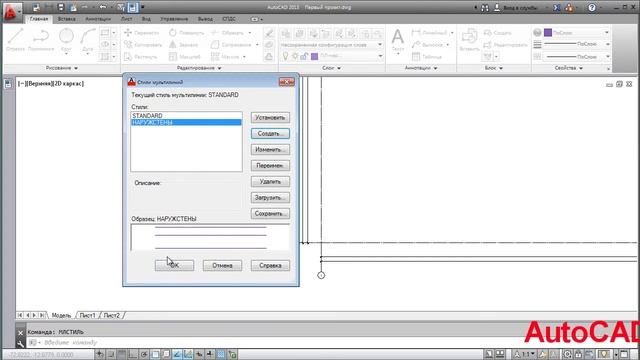The width and height of the screenshot is (640, 360).
Task: Click the Отмена button in dialog
Action: (222, 265)
